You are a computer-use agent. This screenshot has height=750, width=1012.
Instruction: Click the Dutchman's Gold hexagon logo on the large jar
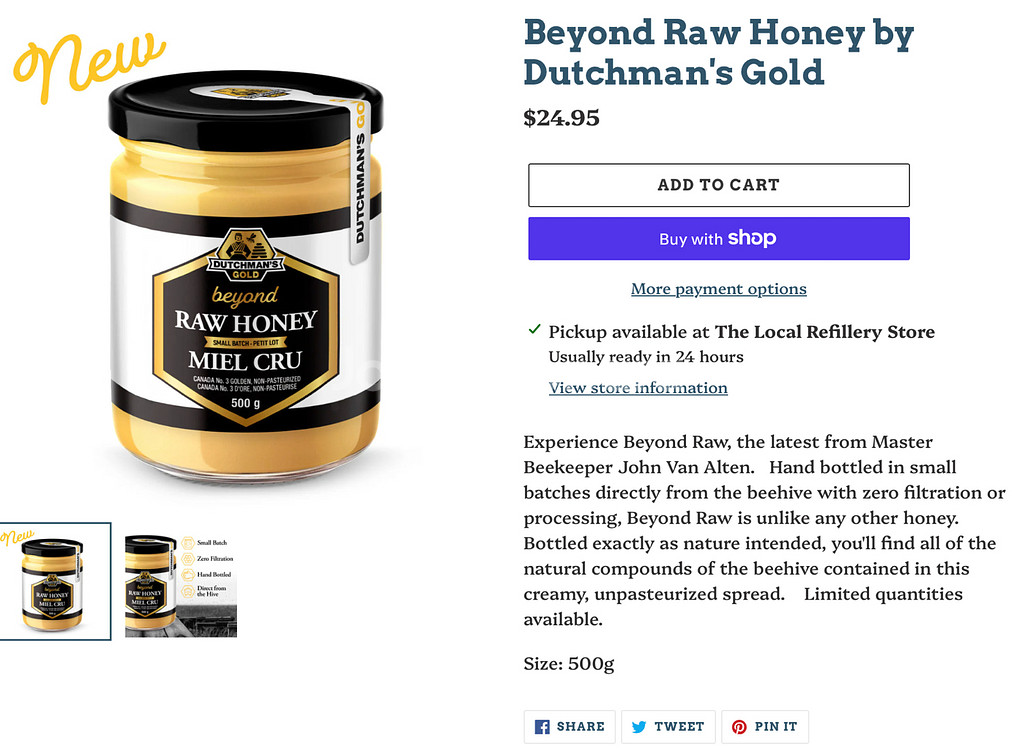coord(246,255)
